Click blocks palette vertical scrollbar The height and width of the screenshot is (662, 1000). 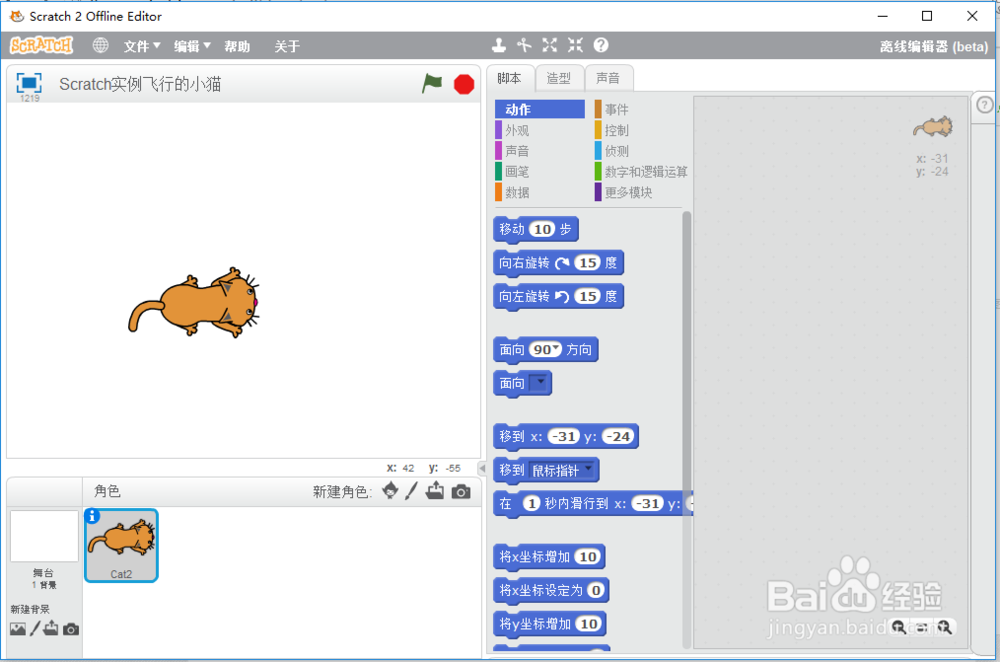[686, 429]
